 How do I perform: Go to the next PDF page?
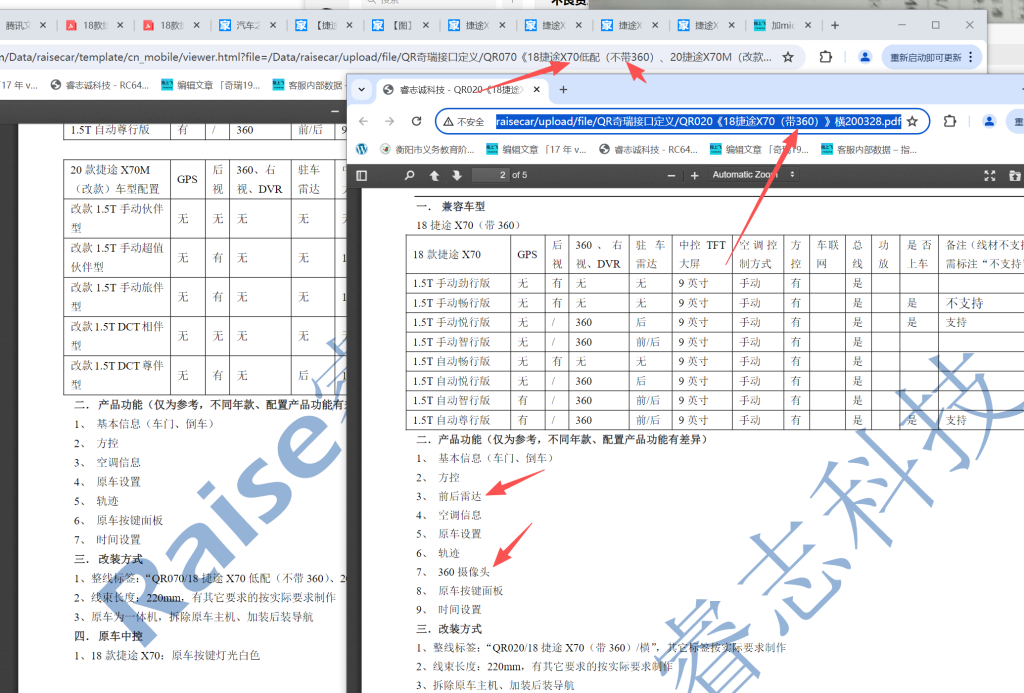pyautogui.click(x=456, y=175)
